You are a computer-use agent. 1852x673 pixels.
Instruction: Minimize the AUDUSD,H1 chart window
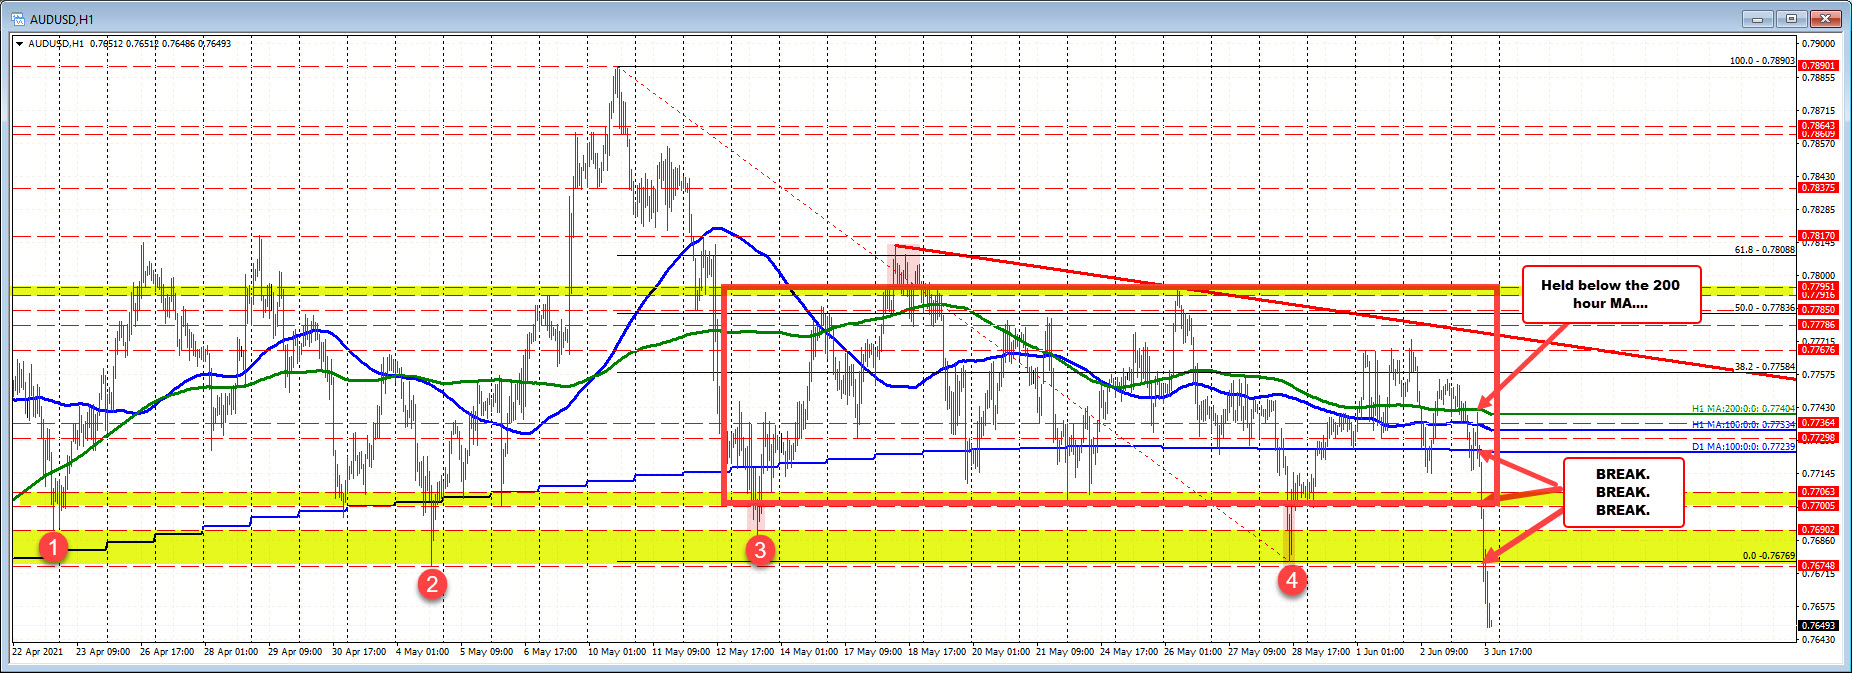pyautogui.click(x=1757, y=19)
